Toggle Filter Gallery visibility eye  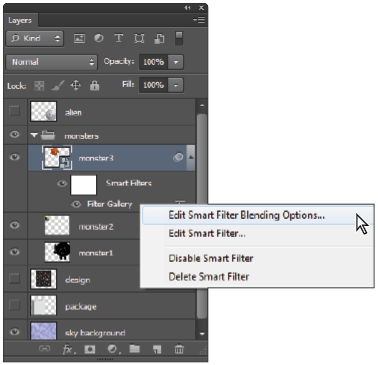tap(76, 204)
